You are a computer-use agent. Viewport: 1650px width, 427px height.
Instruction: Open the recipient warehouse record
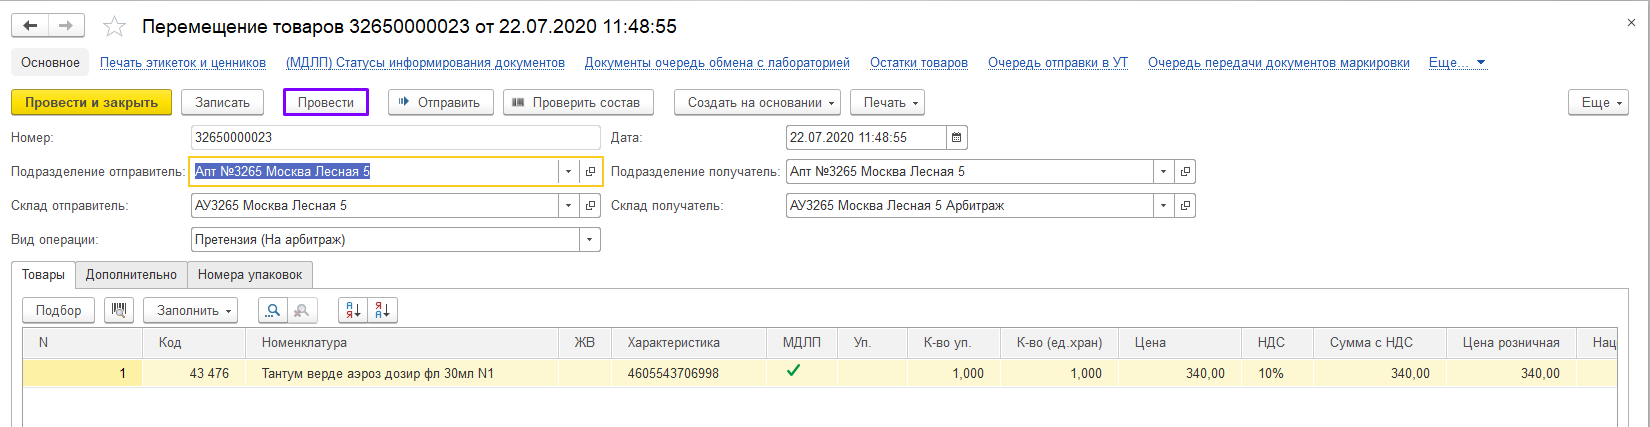coord(1185,206)
